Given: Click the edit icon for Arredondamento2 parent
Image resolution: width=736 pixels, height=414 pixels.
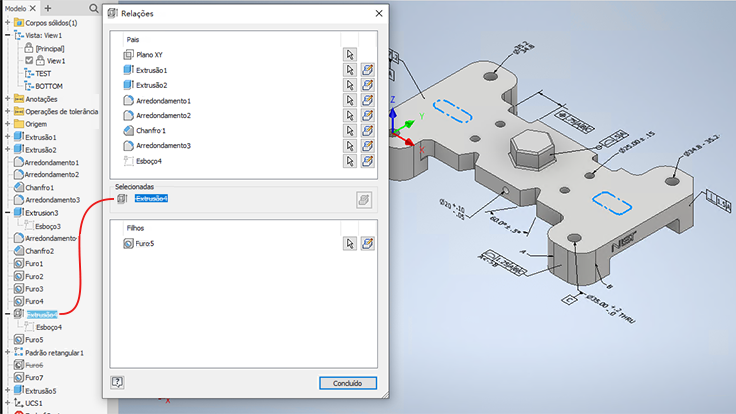Looking at the screenshot, I should coord(368,115).
